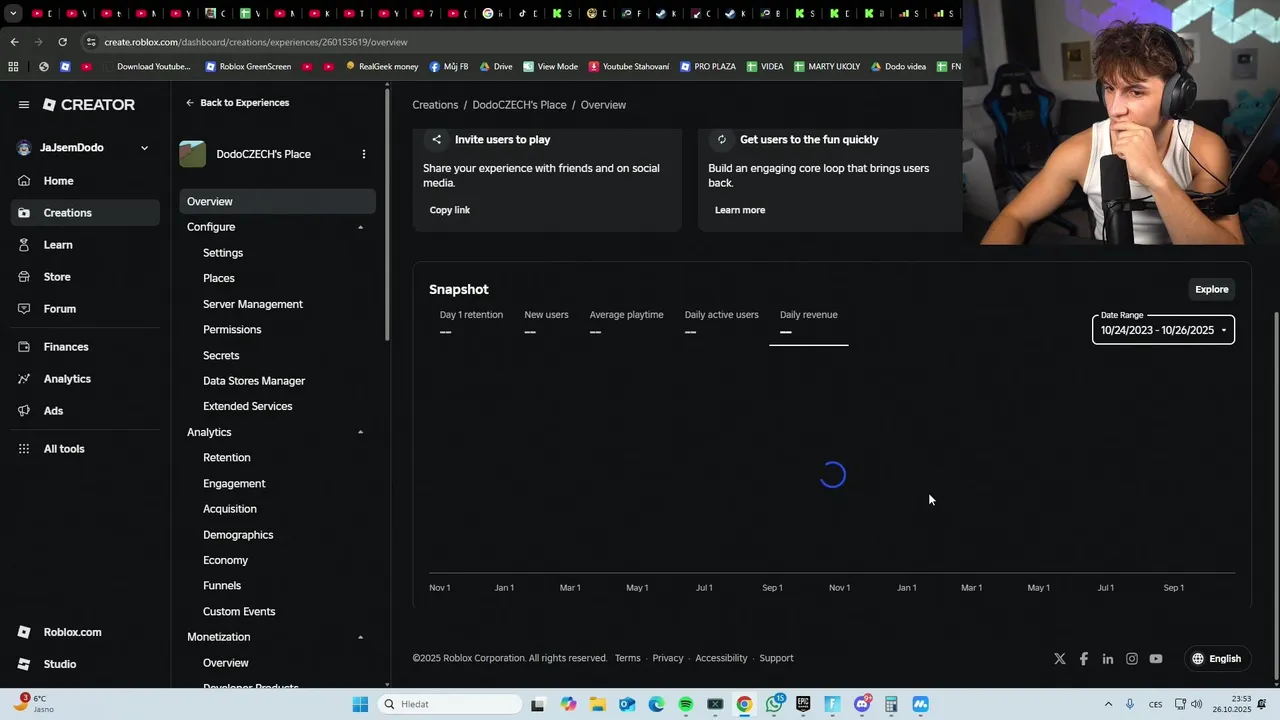Open the Forum link in the sidebar
The height and width of the screenshot is (720, 1280).
click(x=60, y=309)
